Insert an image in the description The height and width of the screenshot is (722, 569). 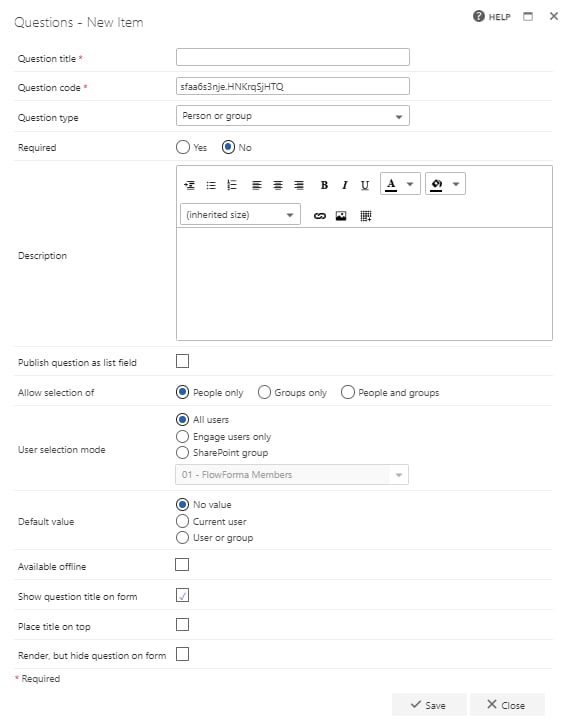[341, 215]
